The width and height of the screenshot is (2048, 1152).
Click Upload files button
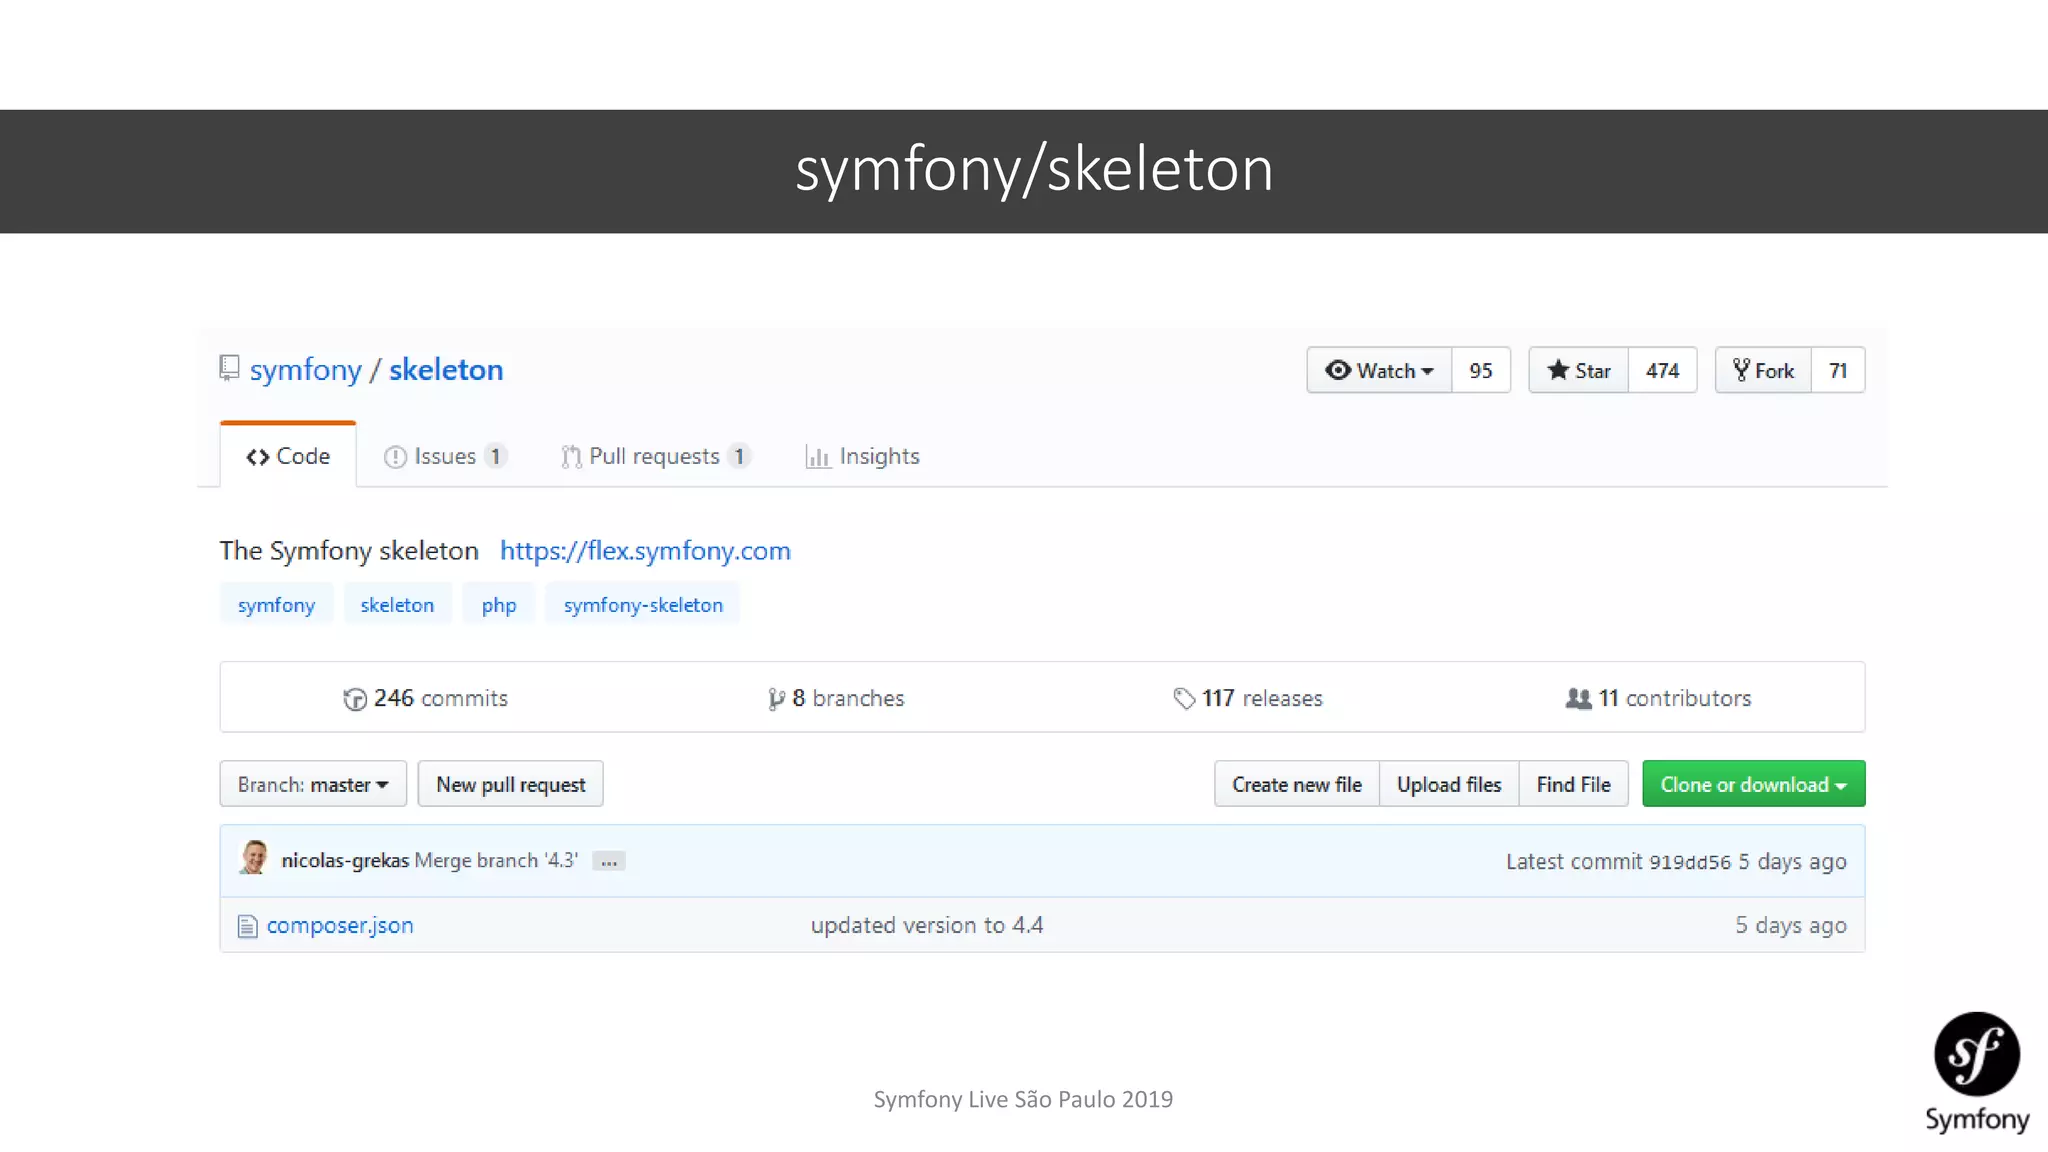pyautogui.click(x=1449, y=784)
